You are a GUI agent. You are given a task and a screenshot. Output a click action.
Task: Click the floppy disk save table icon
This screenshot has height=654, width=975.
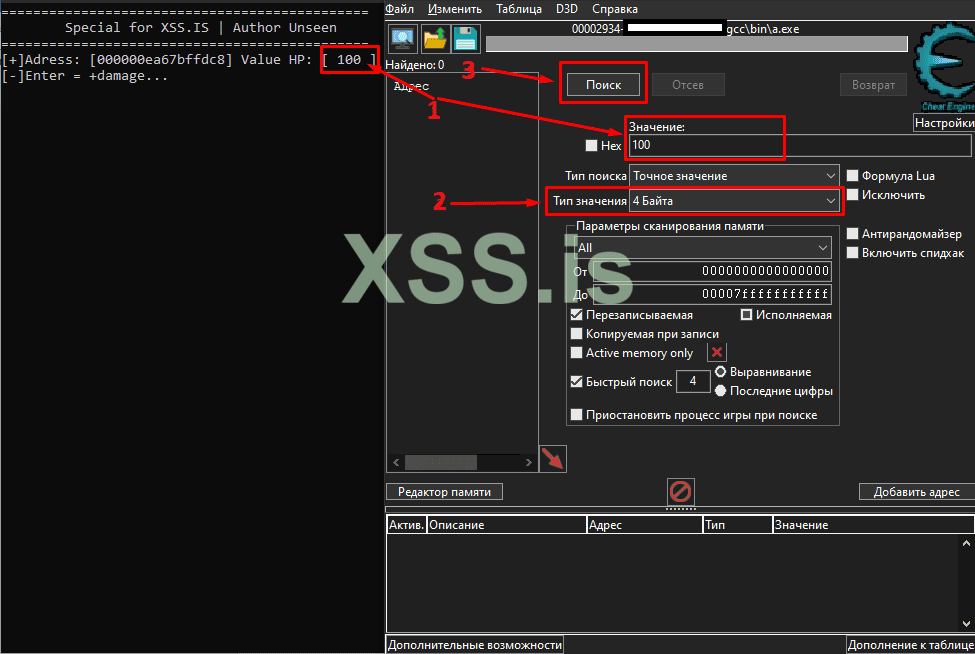click(466, 39)
